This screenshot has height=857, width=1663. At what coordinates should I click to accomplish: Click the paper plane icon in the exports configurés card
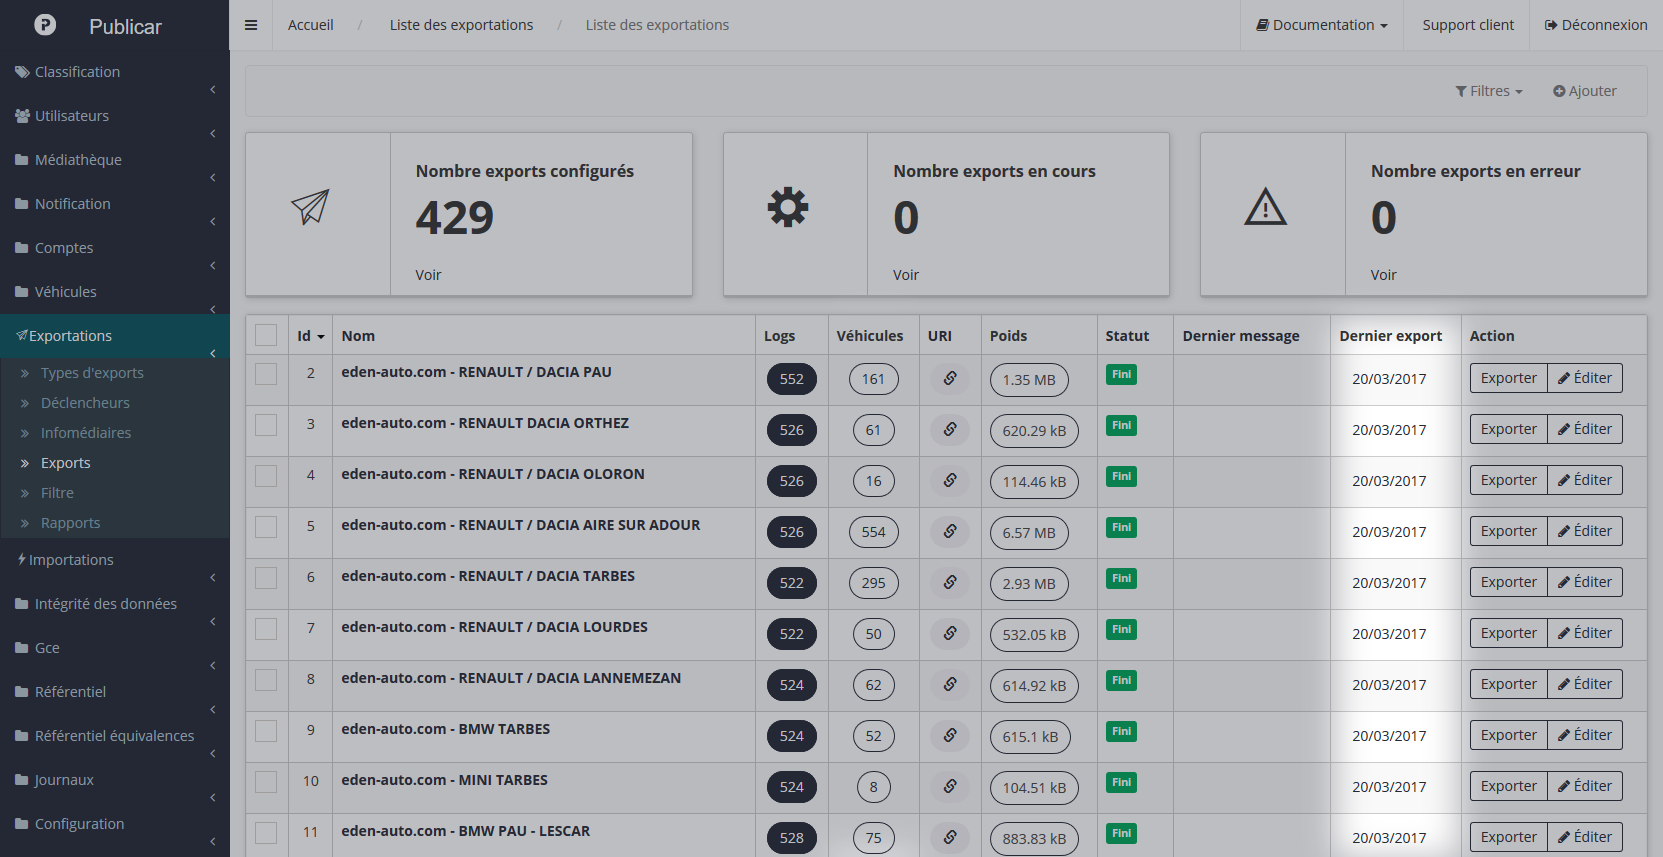point(310,207)
